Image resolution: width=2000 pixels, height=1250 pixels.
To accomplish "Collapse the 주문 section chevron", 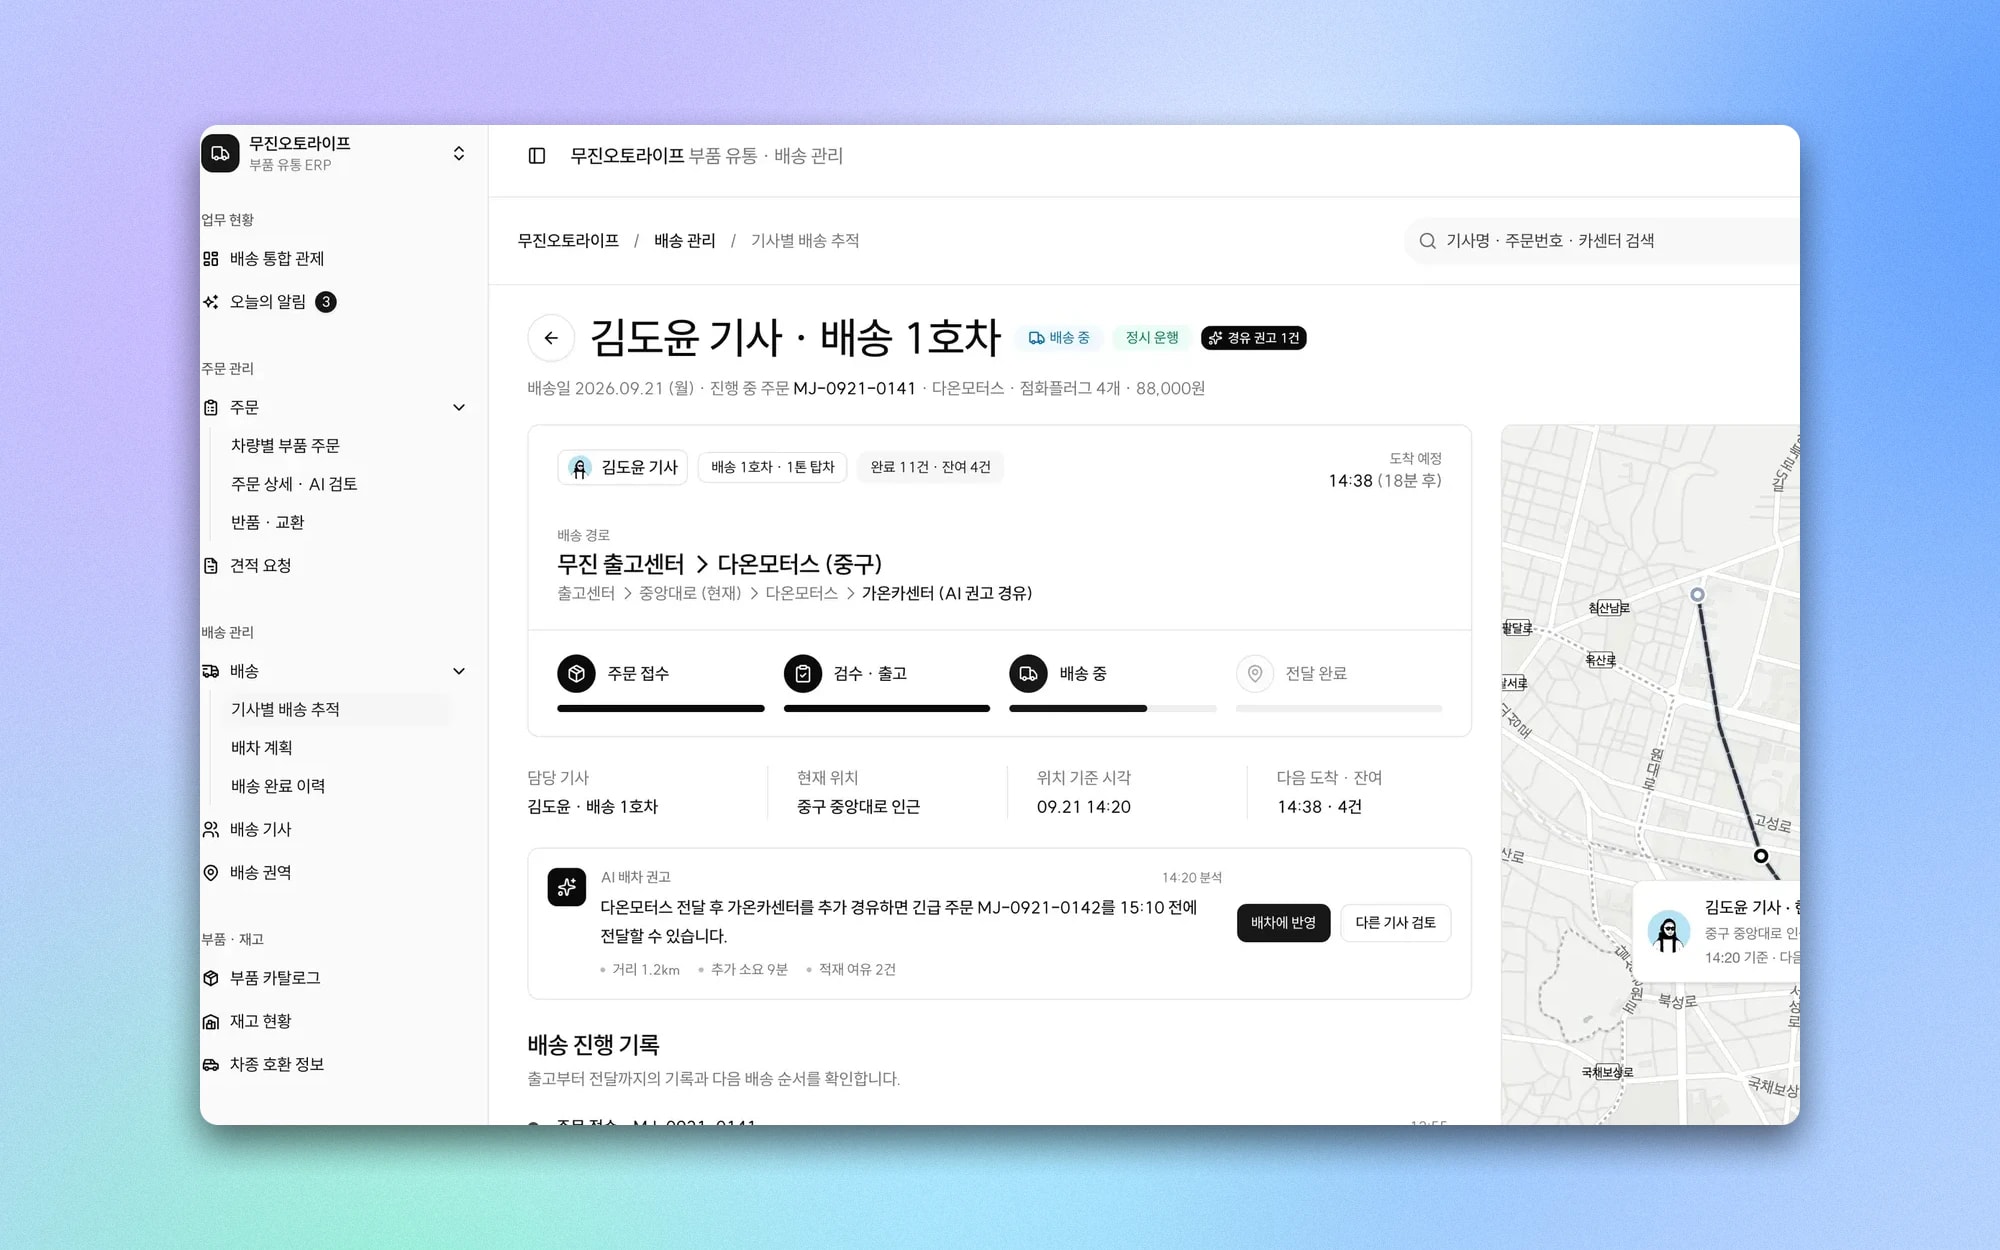I will pos(459,408).
